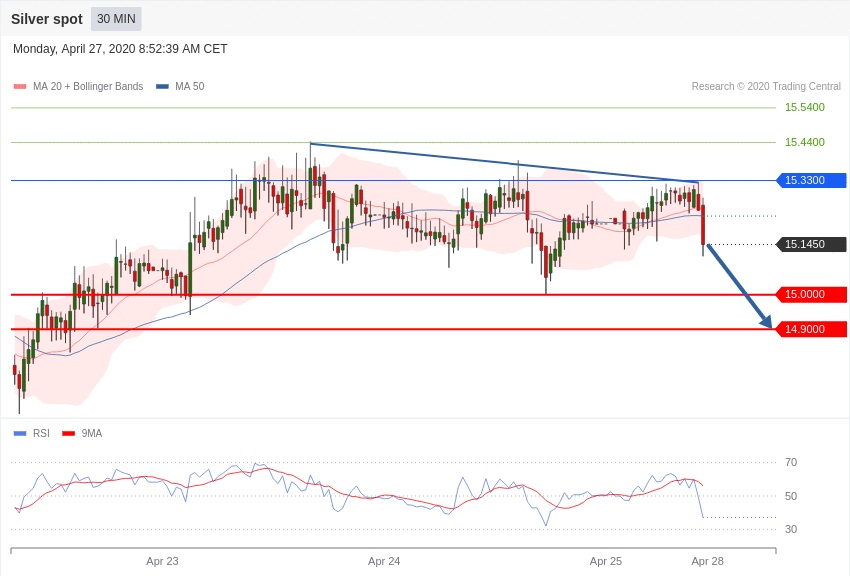Image resolution: width=850 pixels, height=576 pixels.
Task: Click the black 15.1450 current price tag
Action: (x=812, y=244)
